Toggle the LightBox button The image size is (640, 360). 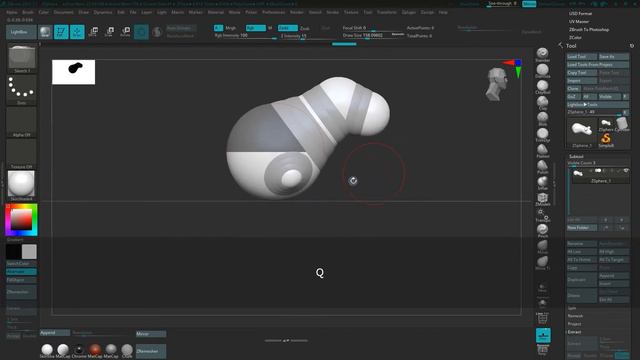pyautogui.click(x=21, y=32)
